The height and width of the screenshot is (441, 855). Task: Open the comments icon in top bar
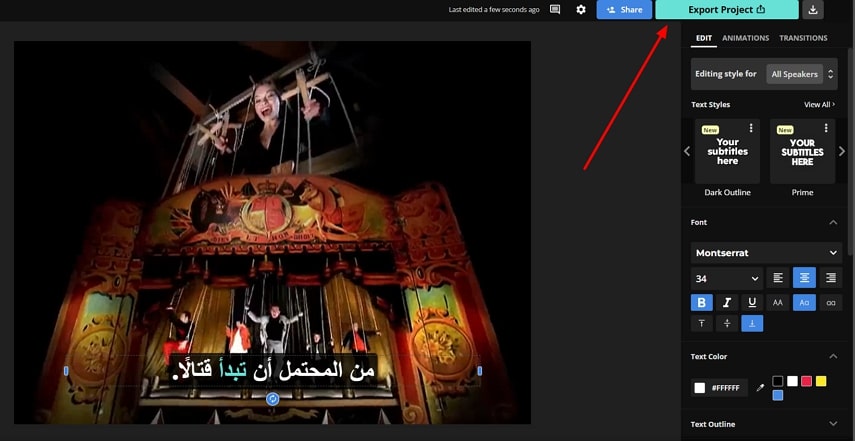[x=555, y=10]
